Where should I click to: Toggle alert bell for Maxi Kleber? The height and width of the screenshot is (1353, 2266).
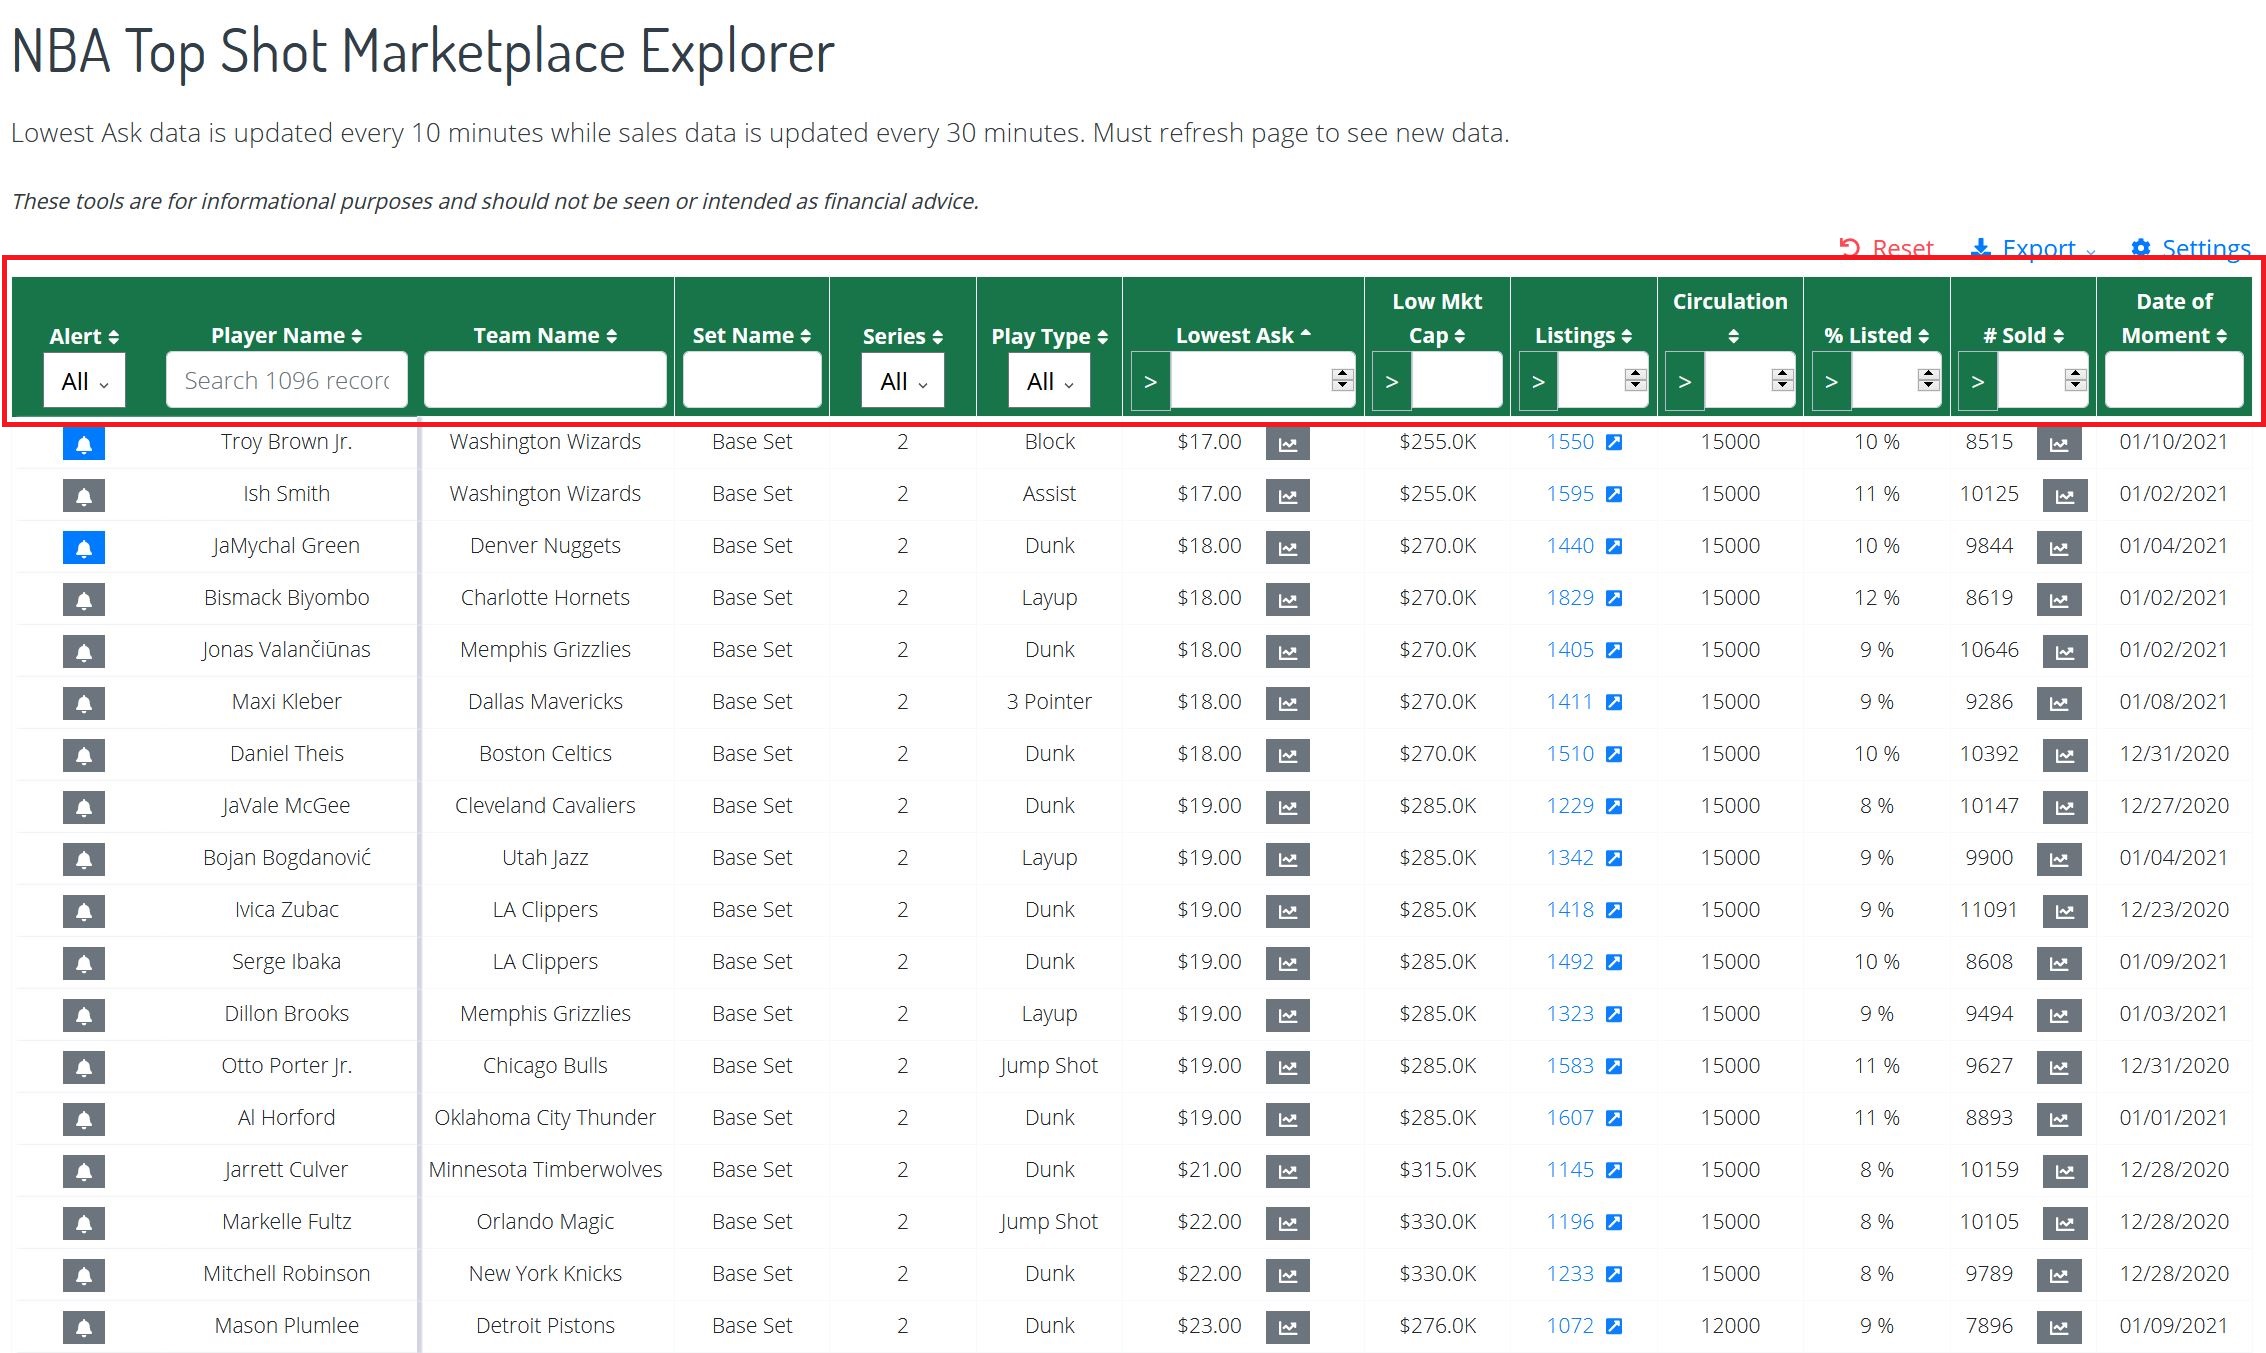click(84, 703)
